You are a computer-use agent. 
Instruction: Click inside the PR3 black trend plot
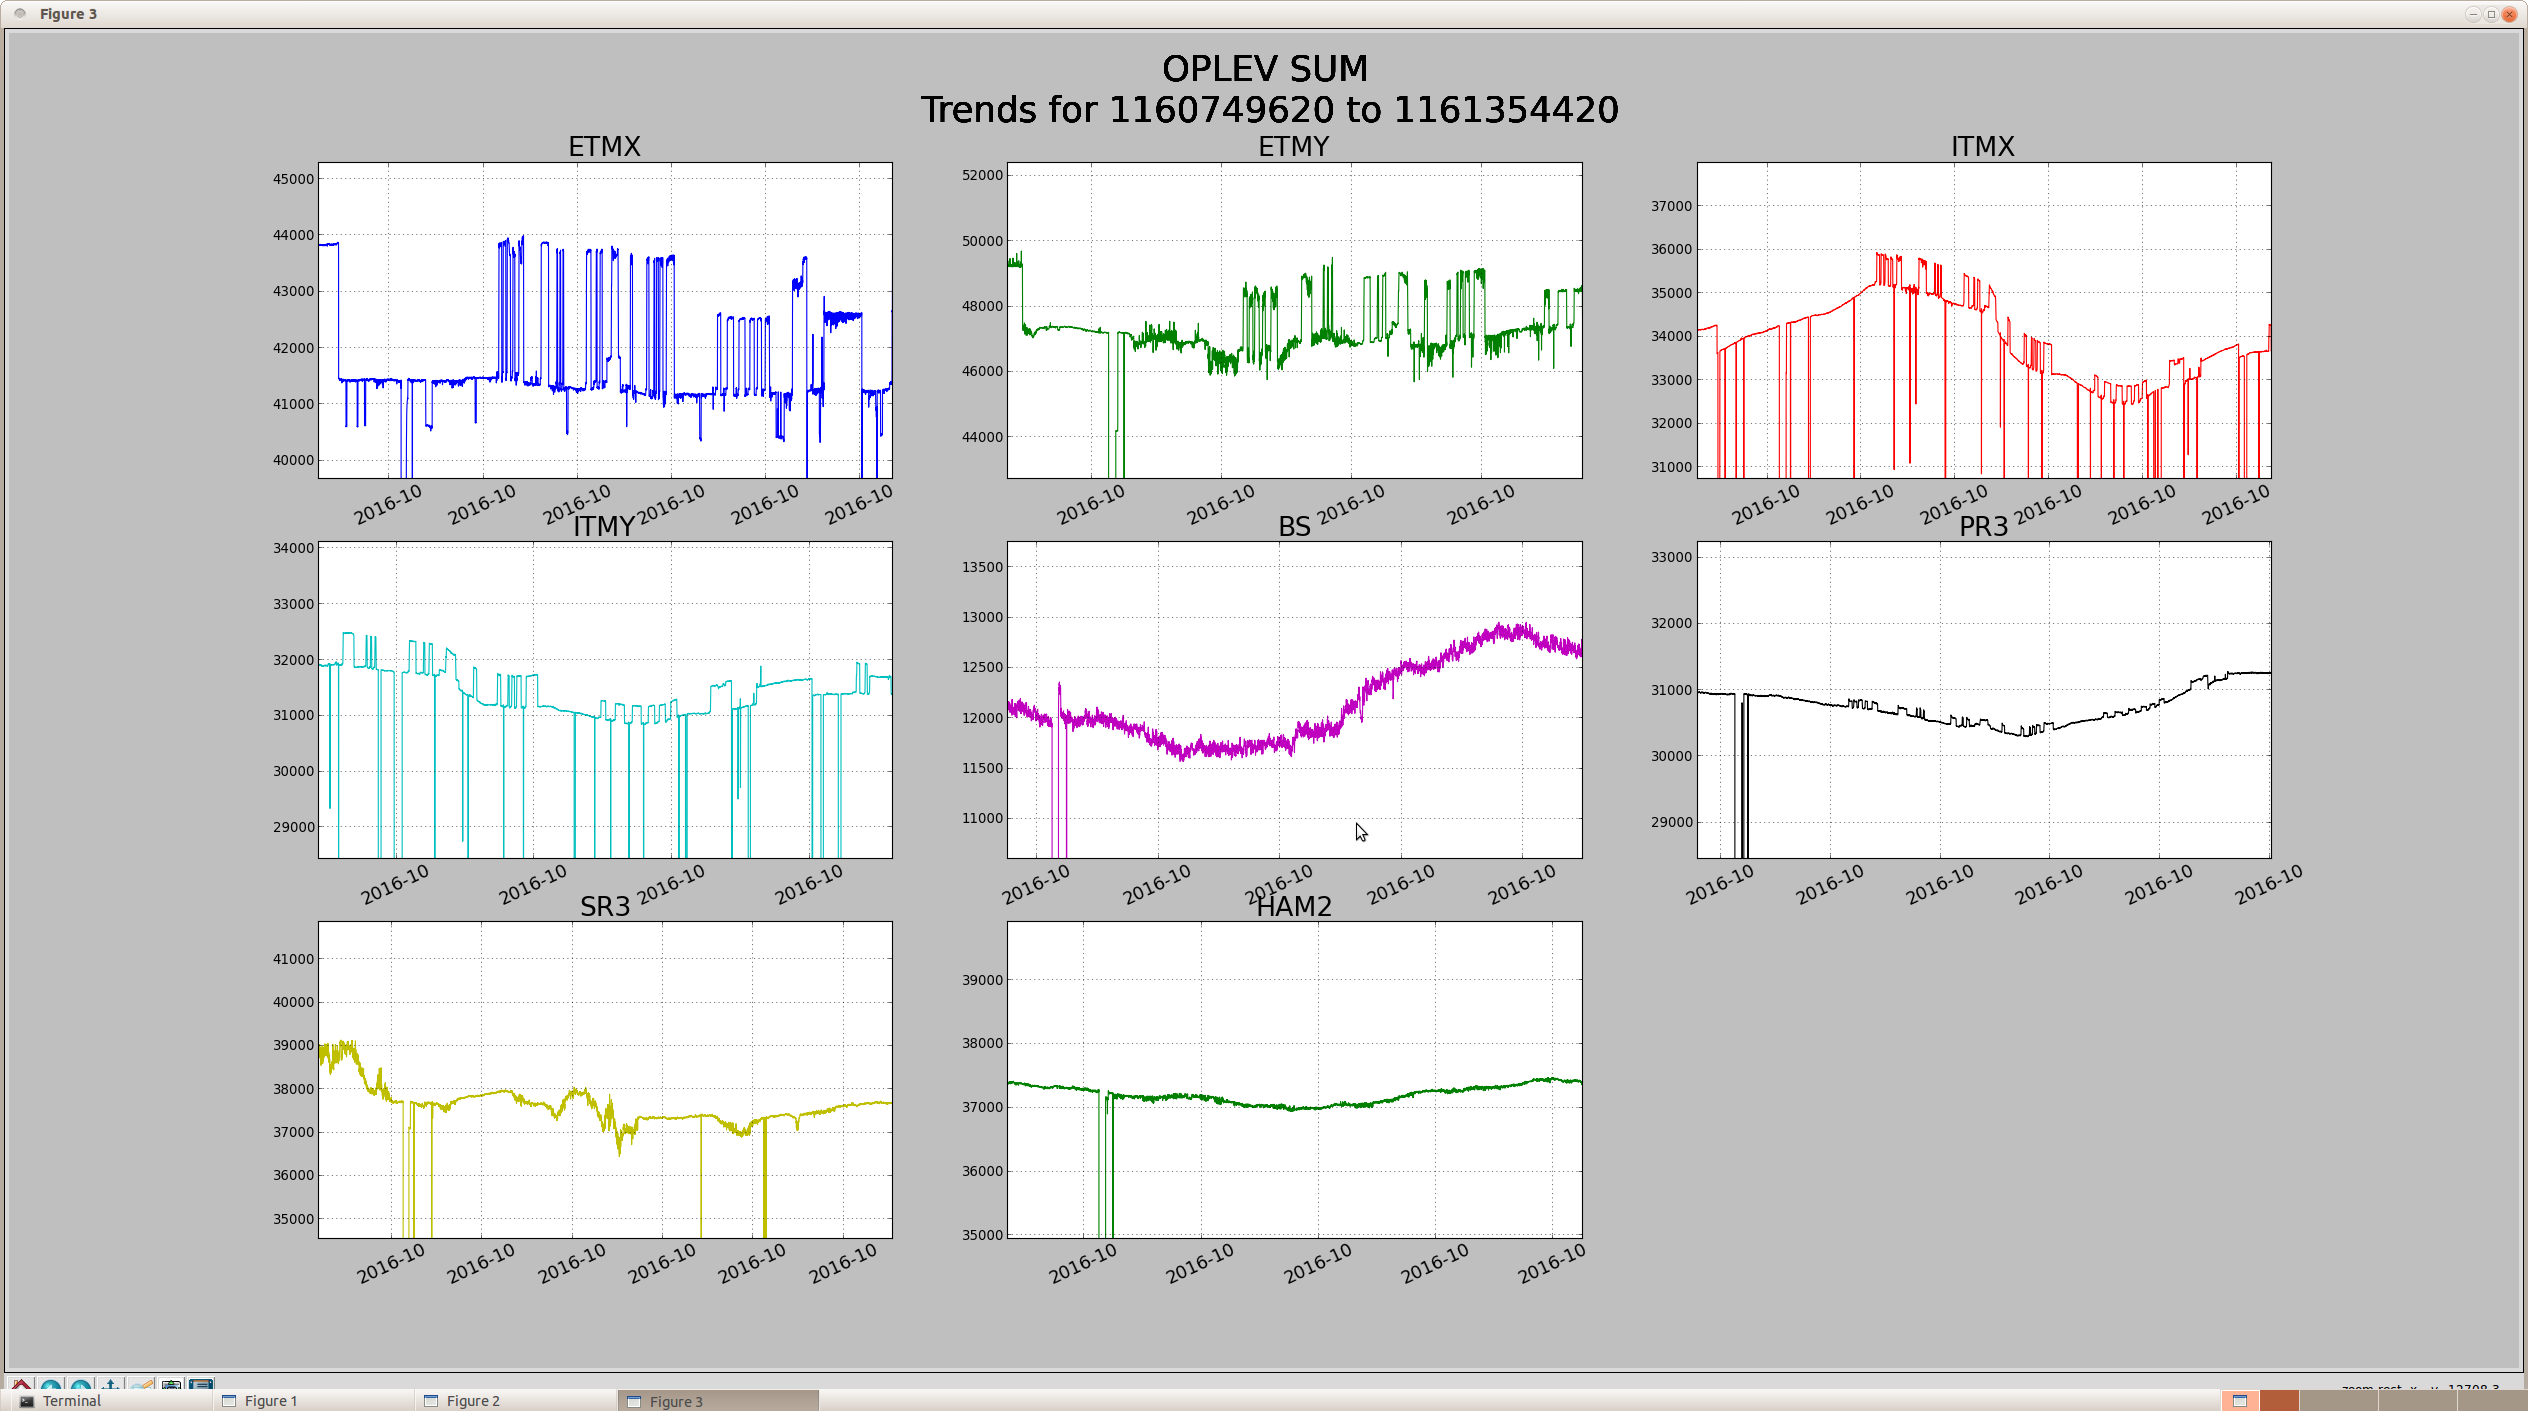pos(1983,699)
